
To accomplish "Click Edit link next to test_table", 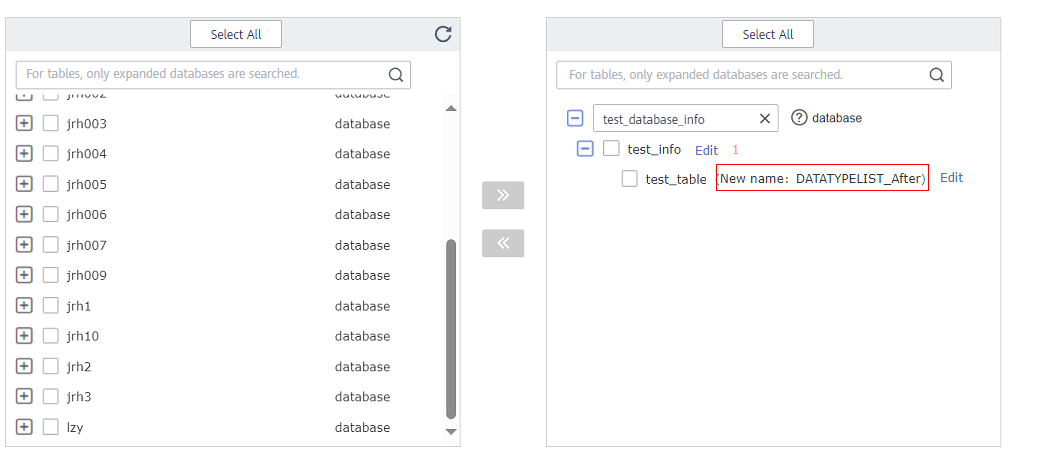I will 952,177.
